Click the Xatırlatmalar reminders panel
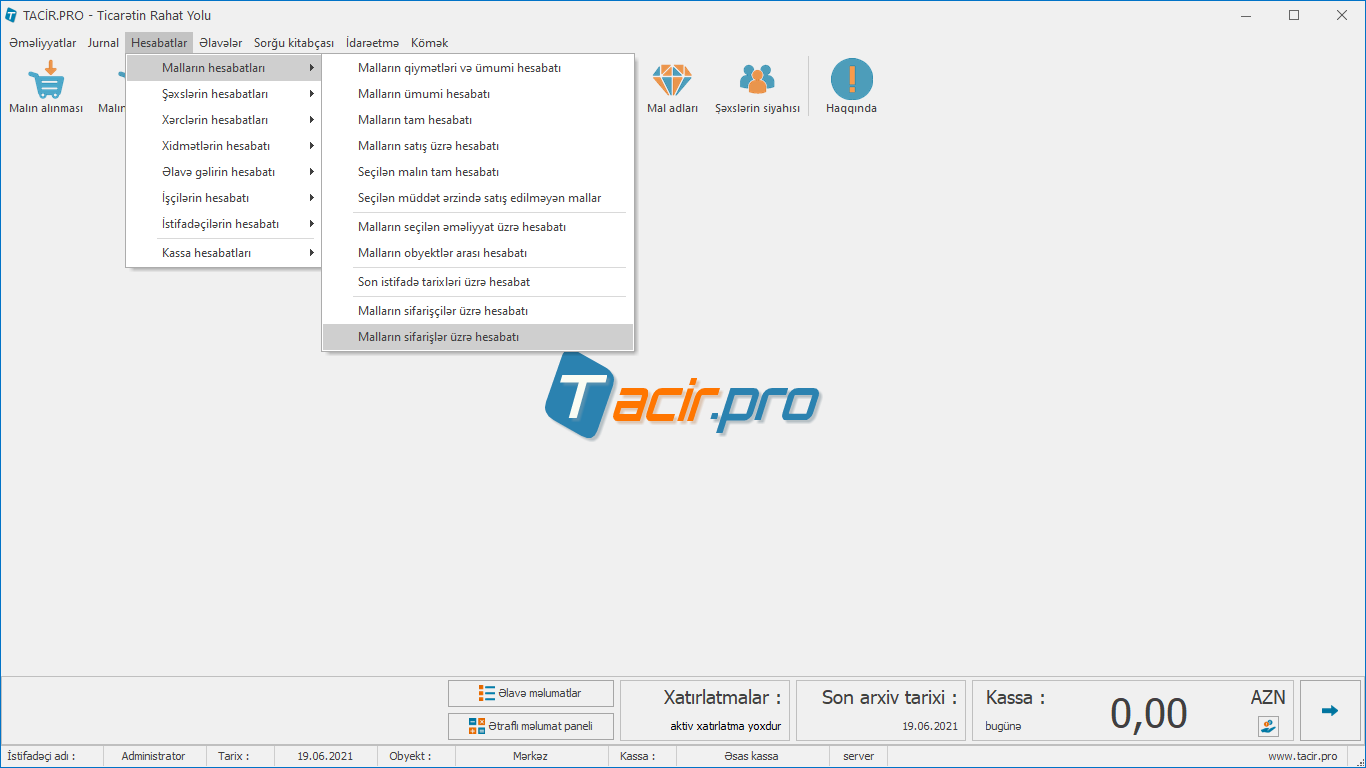This screenshot has height=768, width=1366. (706, 711)
